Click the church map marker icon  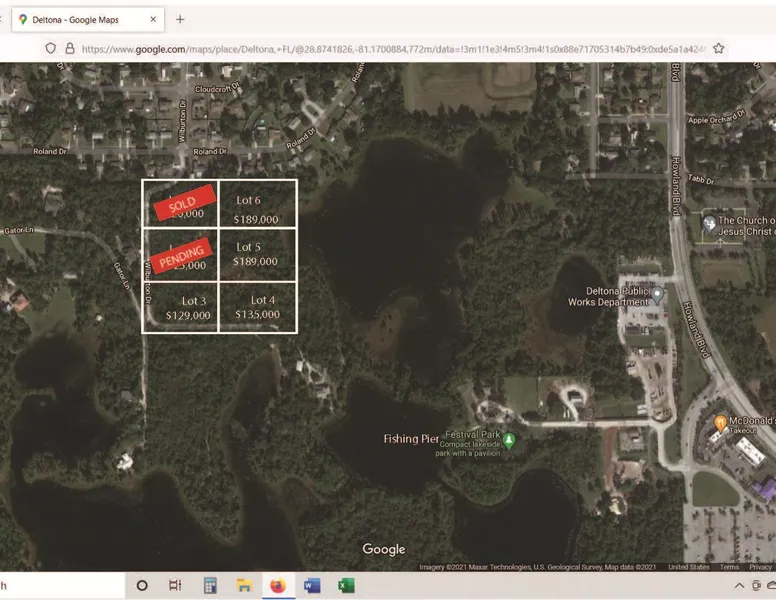709,224
